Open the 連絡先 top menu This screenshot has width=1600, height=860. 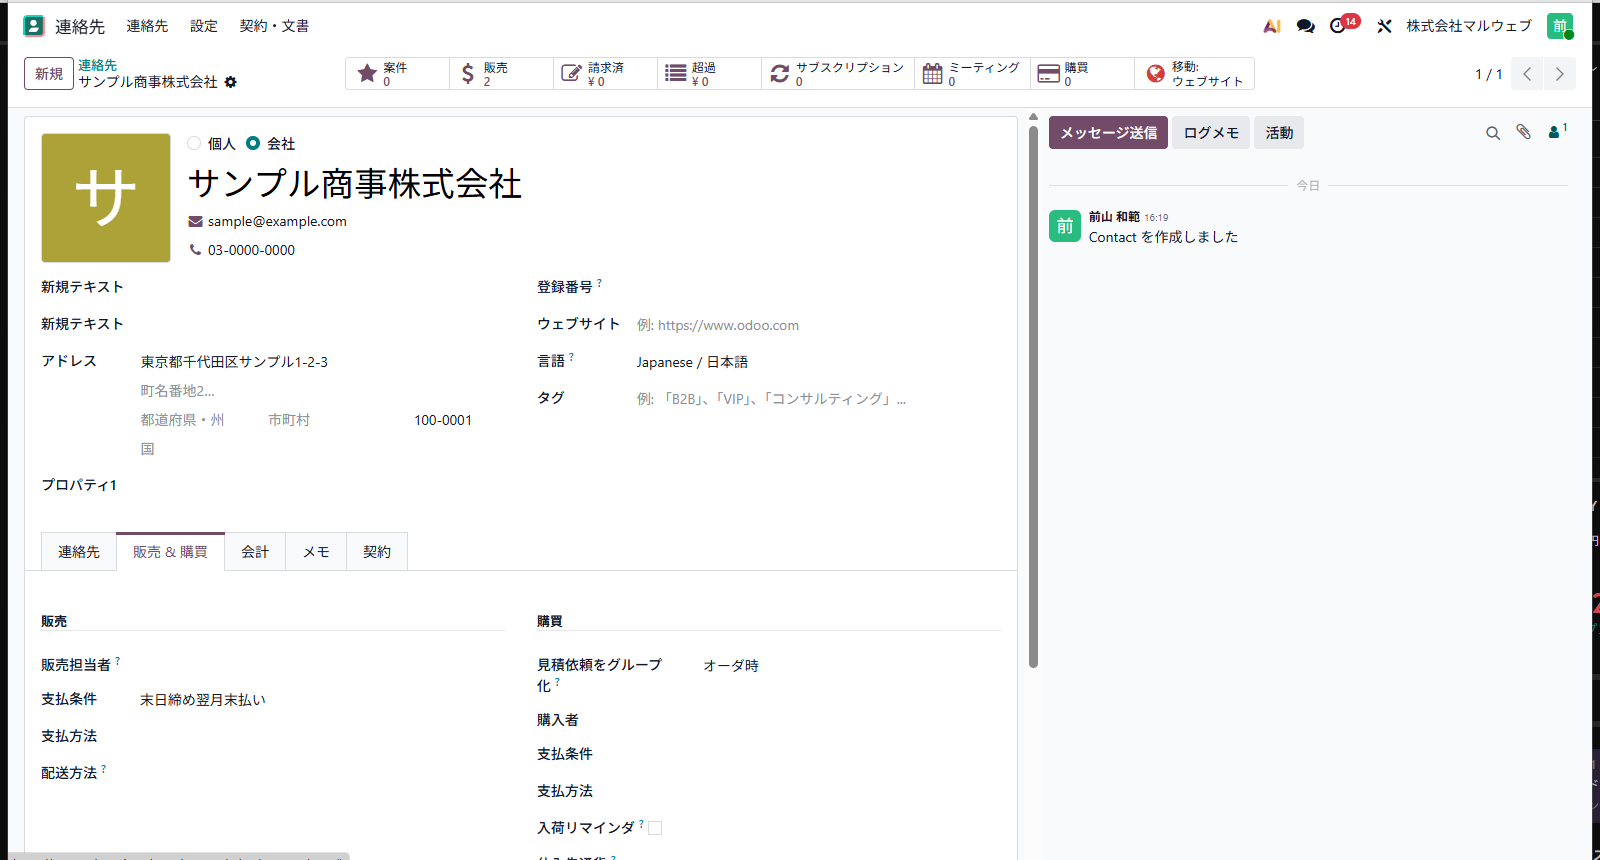click(147, 26)
